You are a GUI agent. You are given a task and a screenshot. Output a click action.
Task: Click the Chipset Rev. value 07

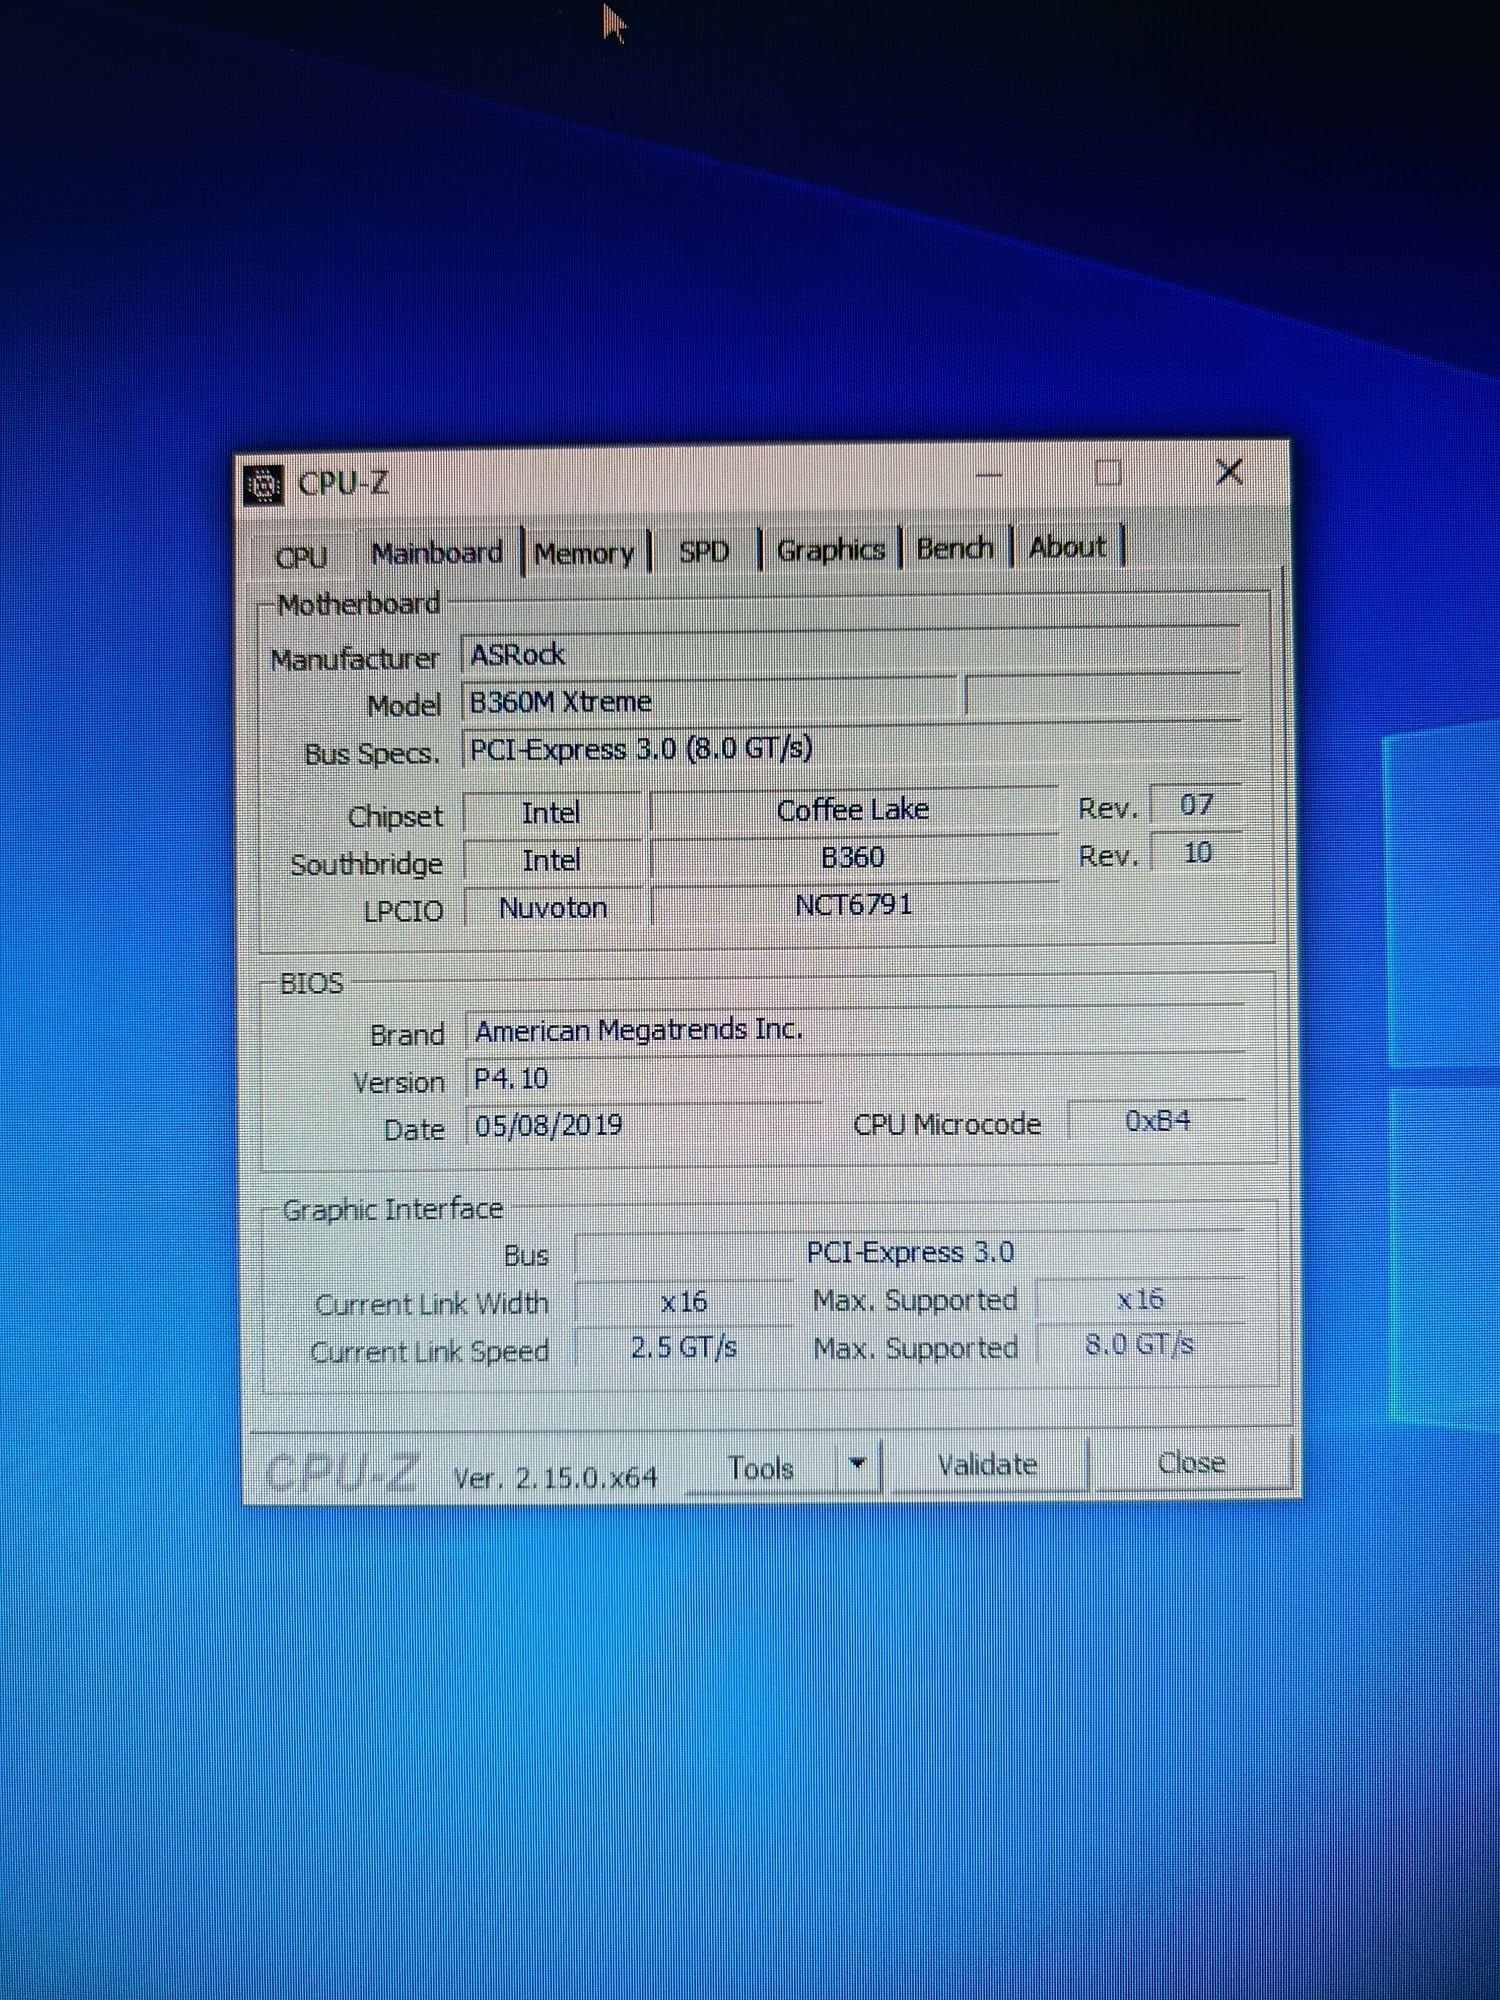tap(1196, 805)
